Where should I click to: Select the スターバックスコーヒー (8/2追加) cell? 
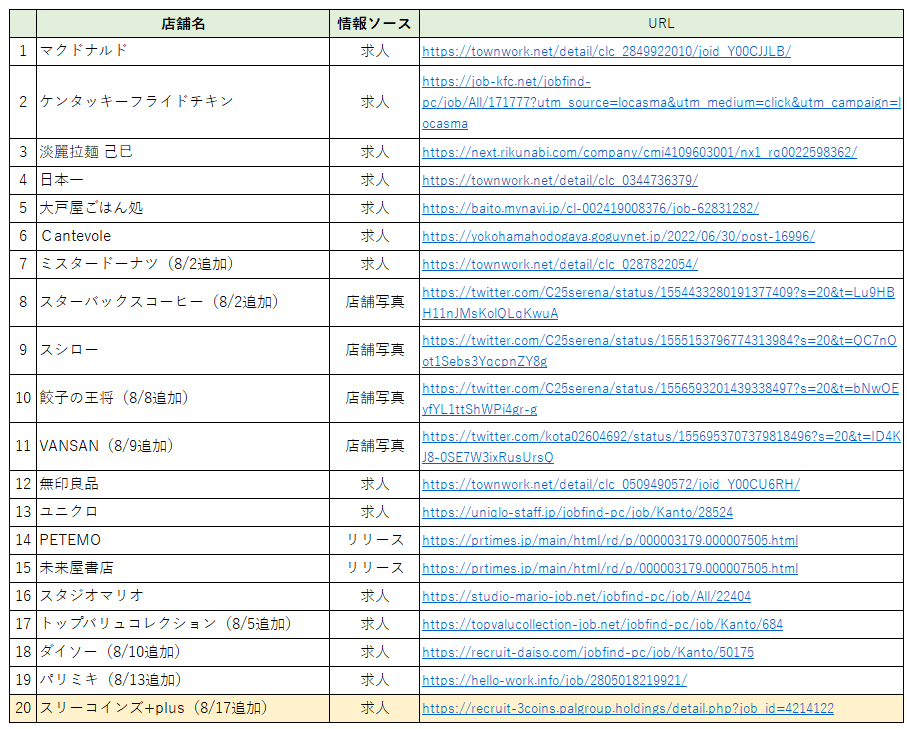point(183,303)
